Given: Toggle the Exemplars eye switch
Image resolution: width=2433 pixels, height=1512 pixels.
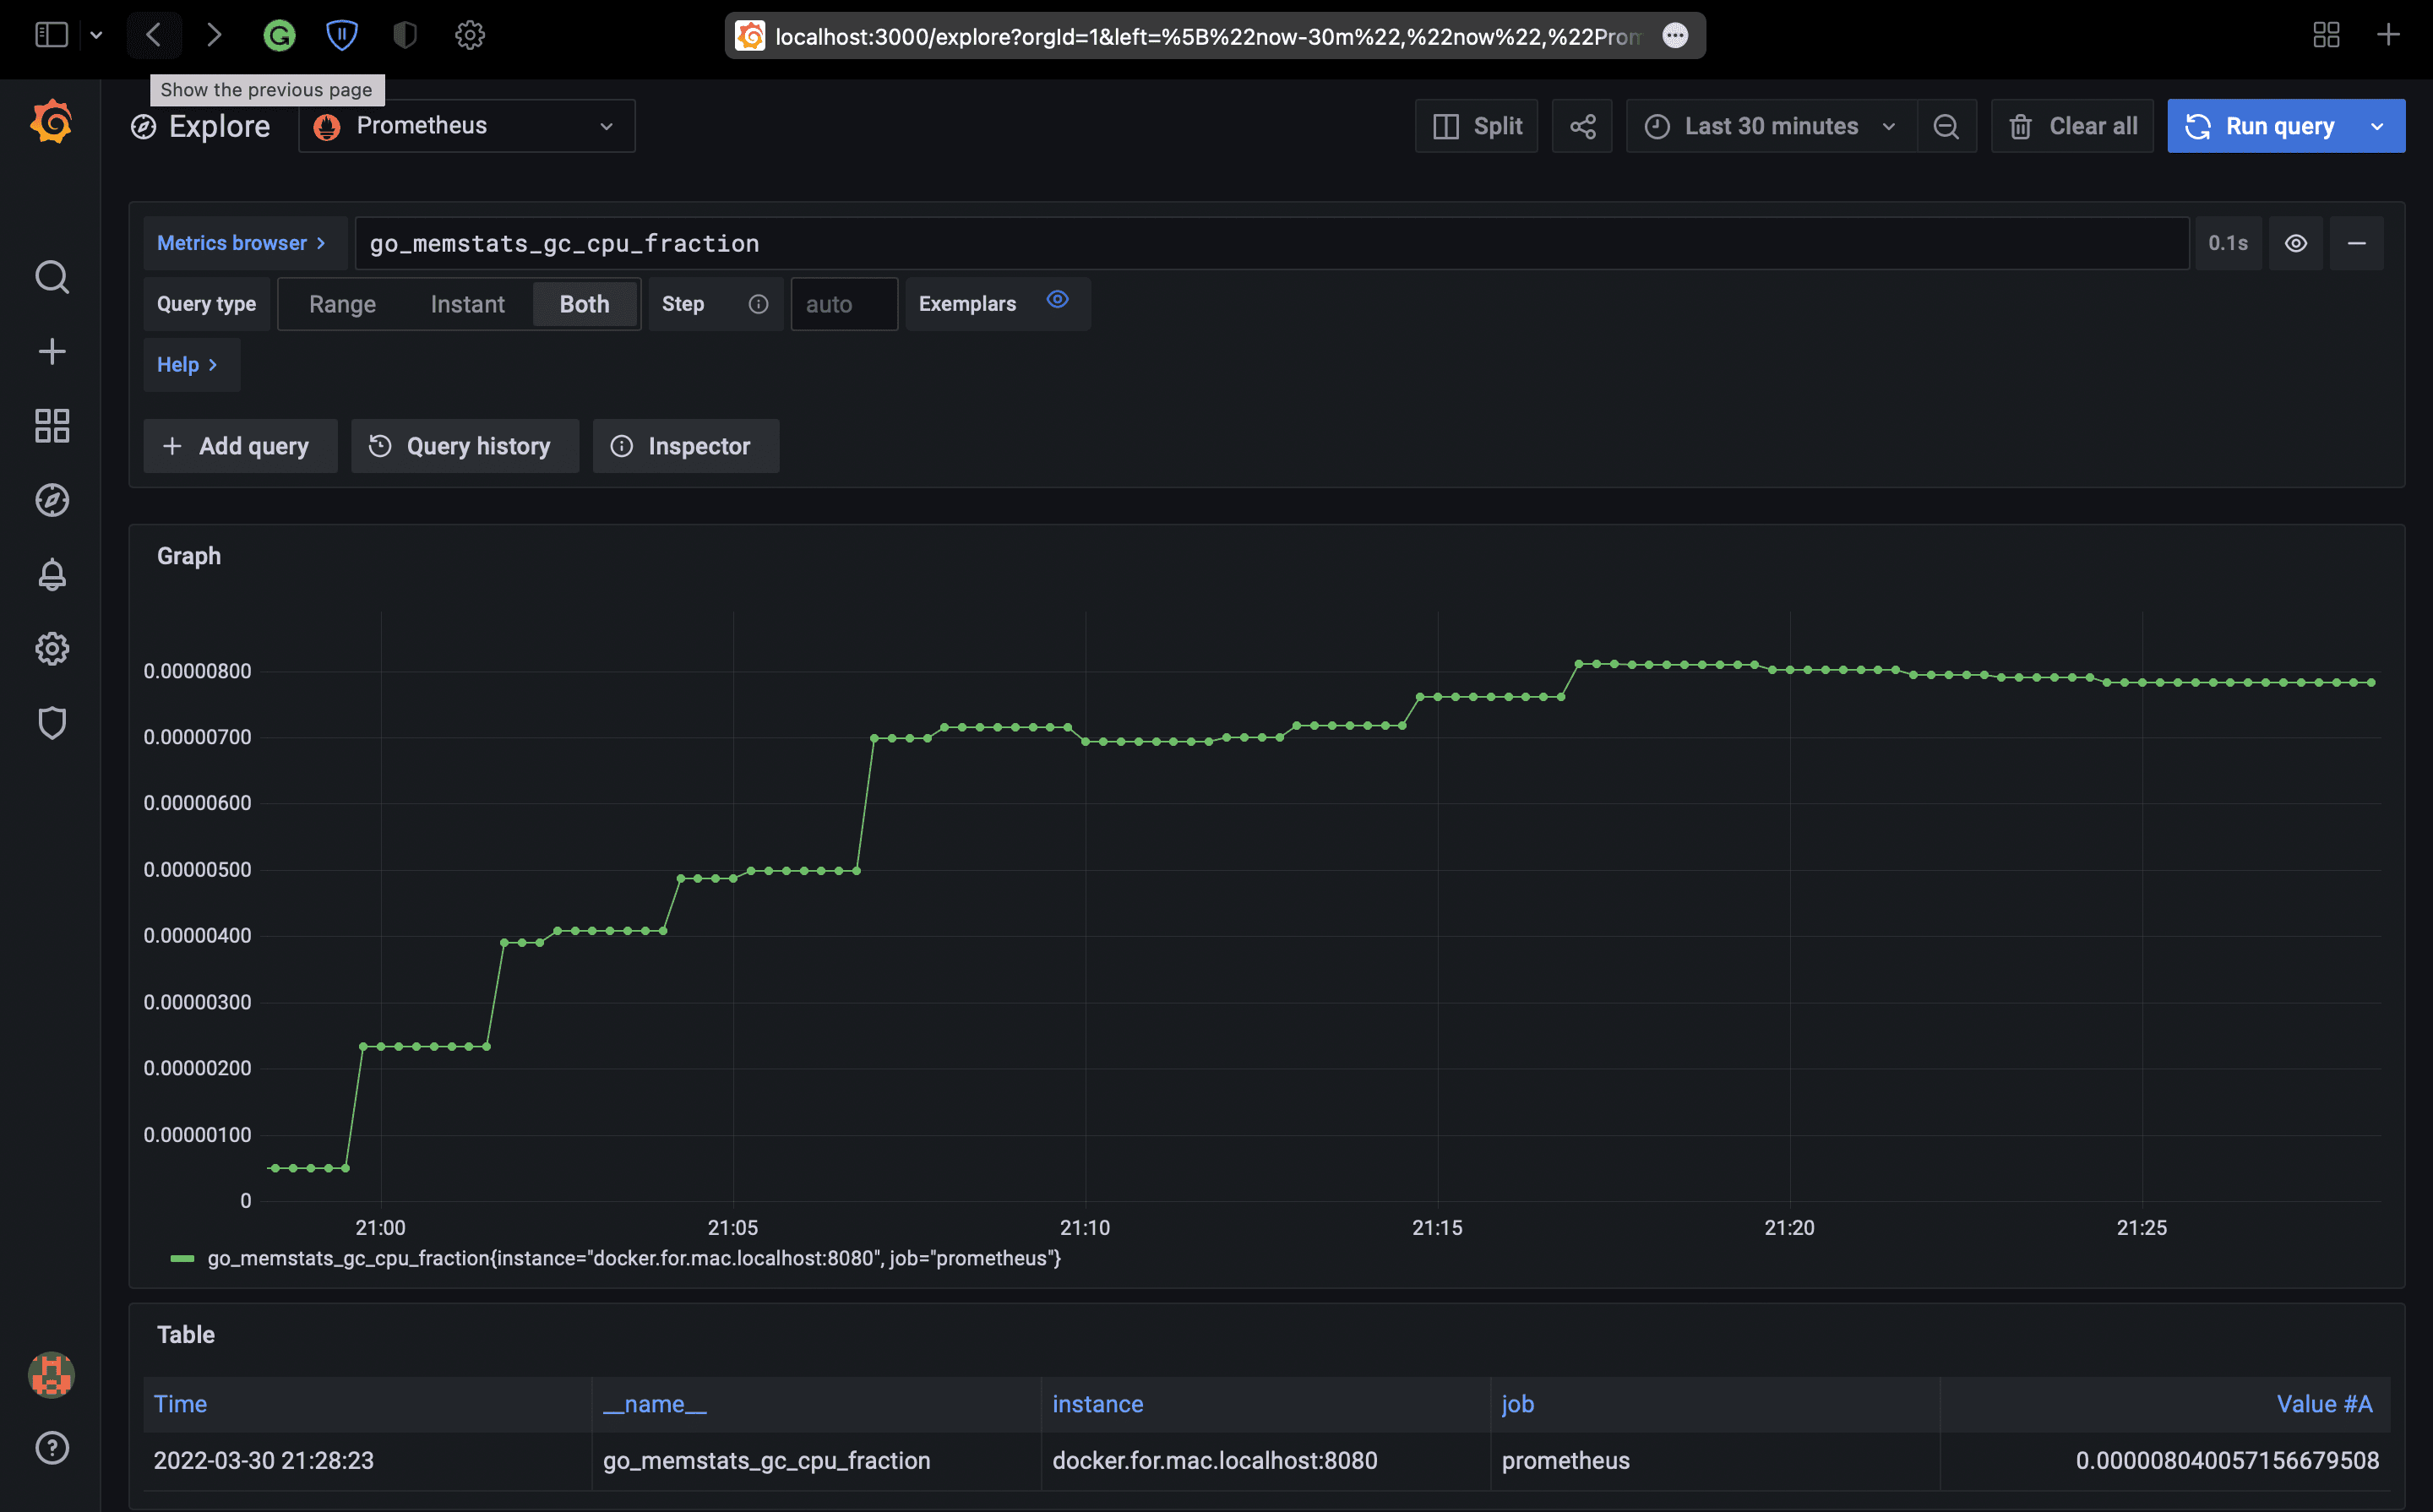Looking at the screenshot, I should point(1057,300).
